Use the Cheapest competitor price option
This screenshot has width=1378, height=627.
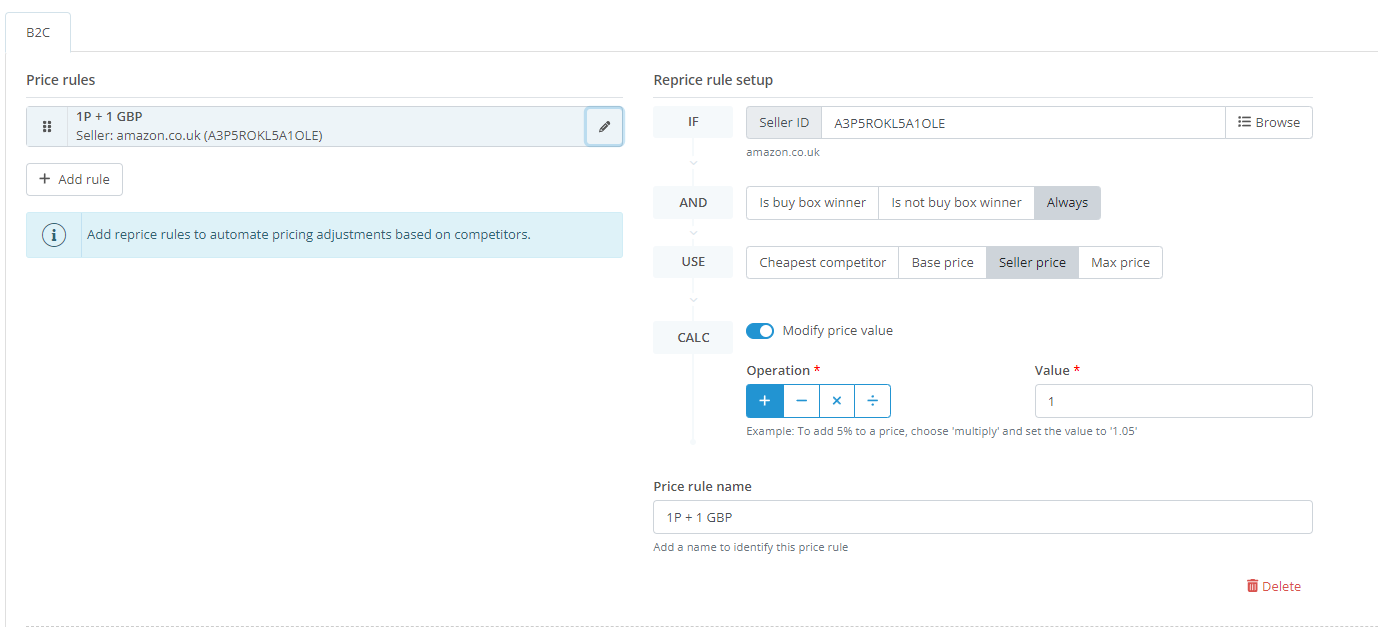pyautogui.click(x=822, y=263)
